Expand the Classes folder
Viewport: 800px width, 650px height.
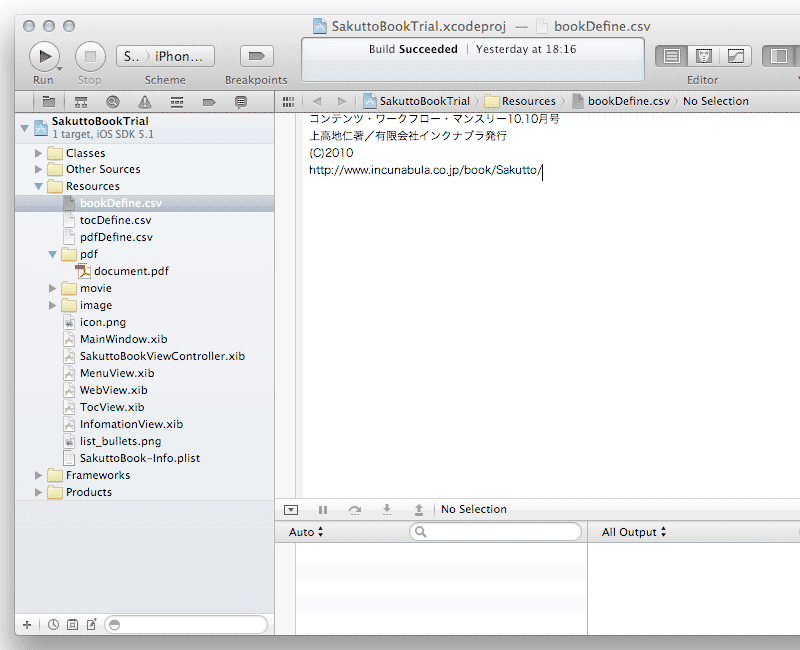38,153
